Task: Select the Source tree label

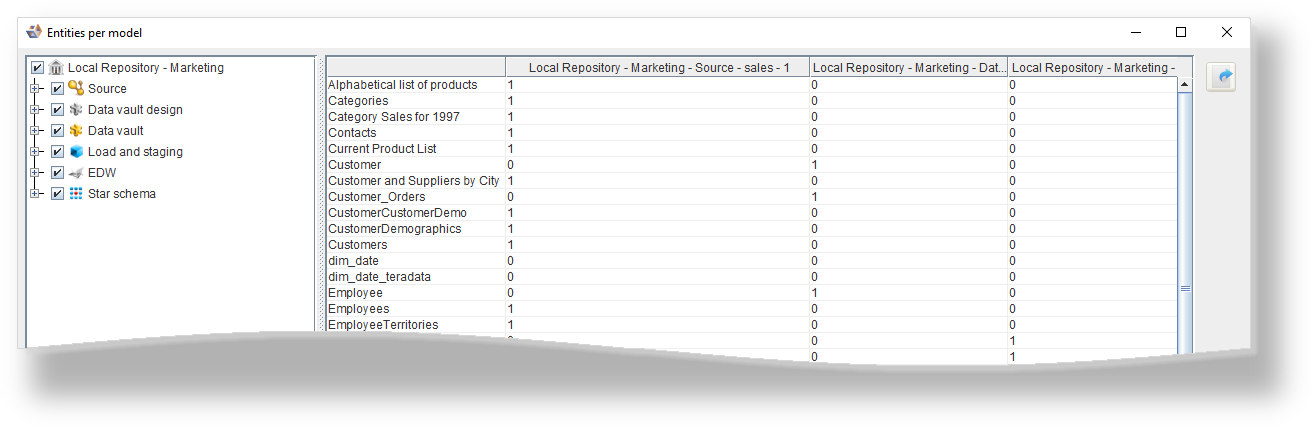Action: pyautogui.click(x=107, y=89)
